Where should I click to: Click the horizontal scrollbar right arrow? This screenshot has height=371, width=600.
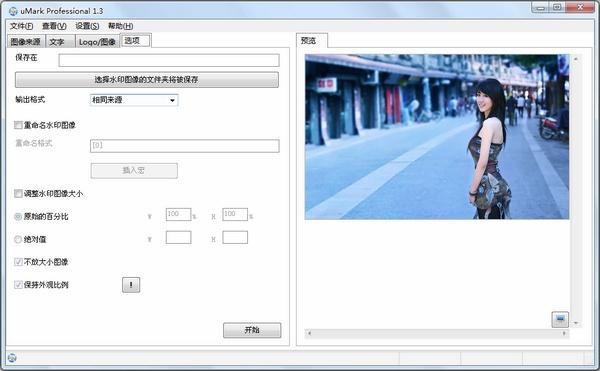tap(564, 334)
